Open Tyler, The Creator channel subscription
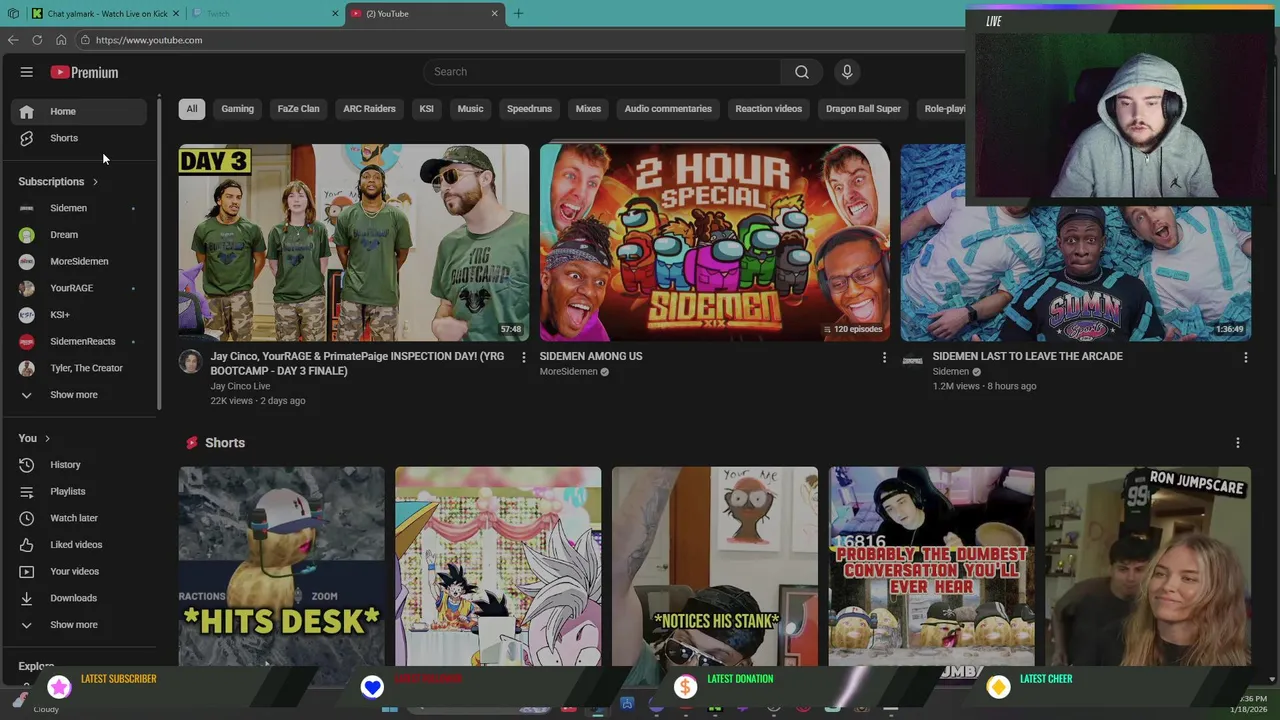 tap(81, 368)
